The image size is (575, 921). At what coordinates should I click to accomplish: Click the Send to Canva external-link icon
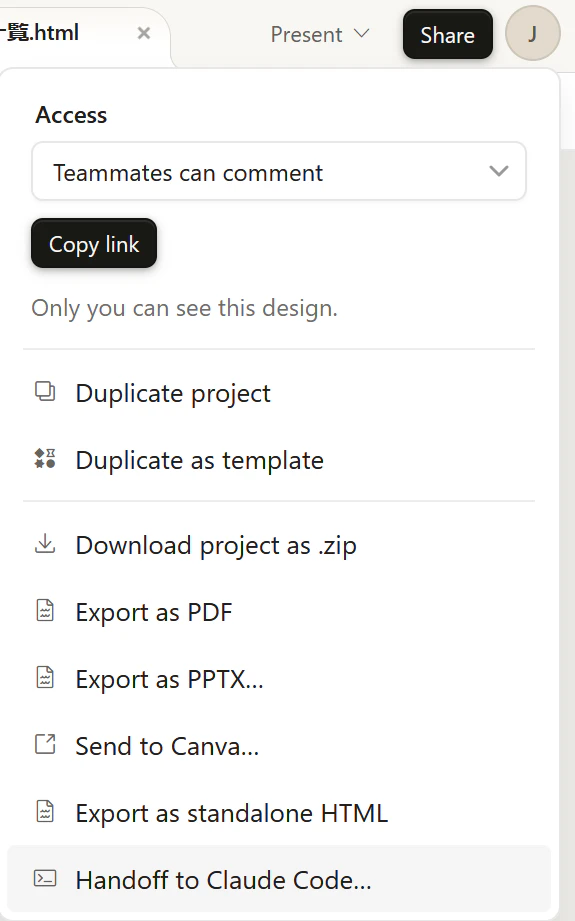pos(45,745)
